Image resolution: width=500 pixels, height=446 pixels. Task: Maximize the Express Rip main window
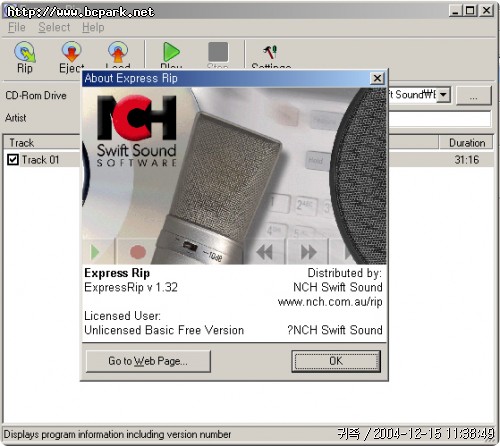470,11
